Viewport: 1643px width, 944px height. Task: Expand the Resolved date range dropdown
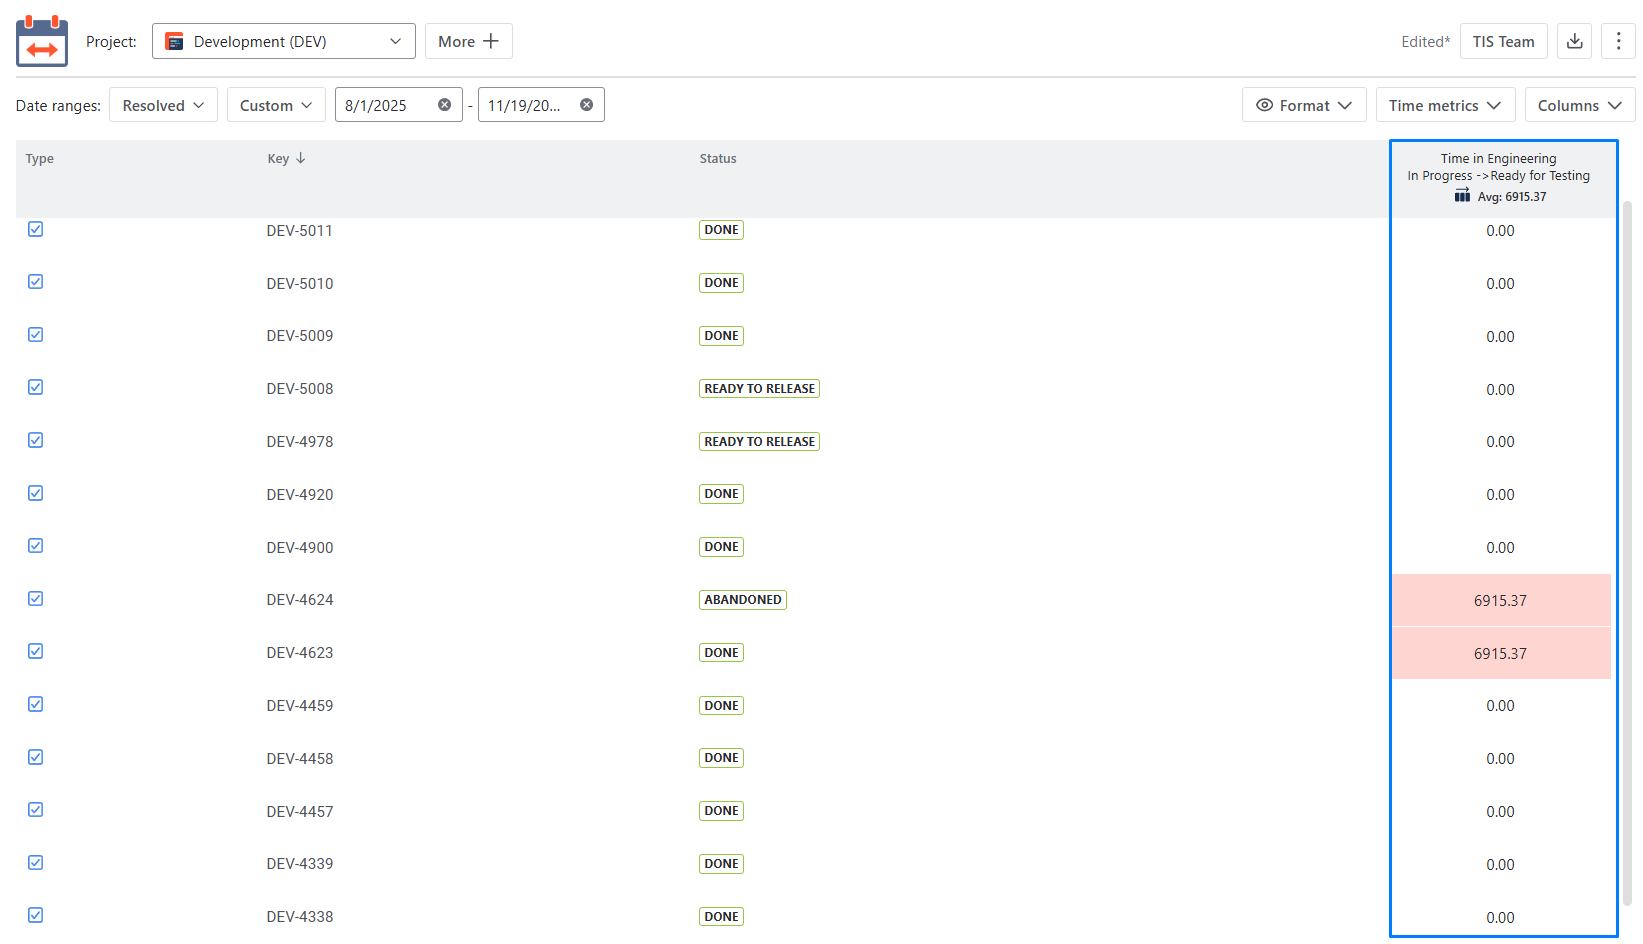(x=163, y=105)
